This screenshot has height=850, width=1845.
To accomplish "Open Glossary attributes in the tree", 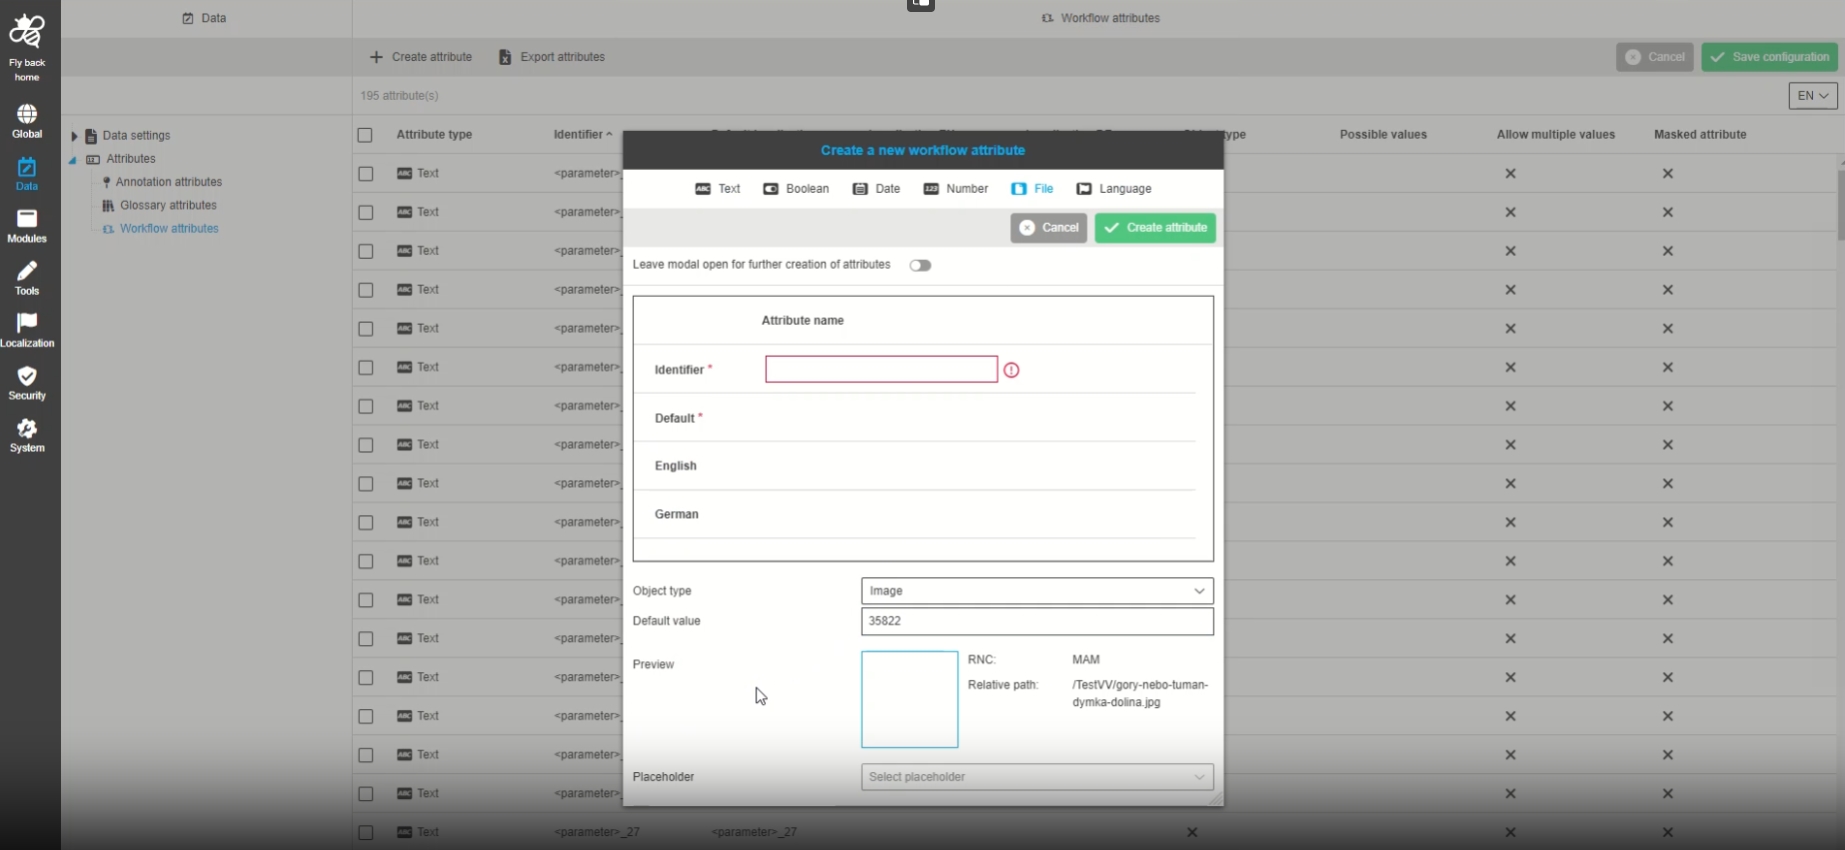I will coord(168,206).
